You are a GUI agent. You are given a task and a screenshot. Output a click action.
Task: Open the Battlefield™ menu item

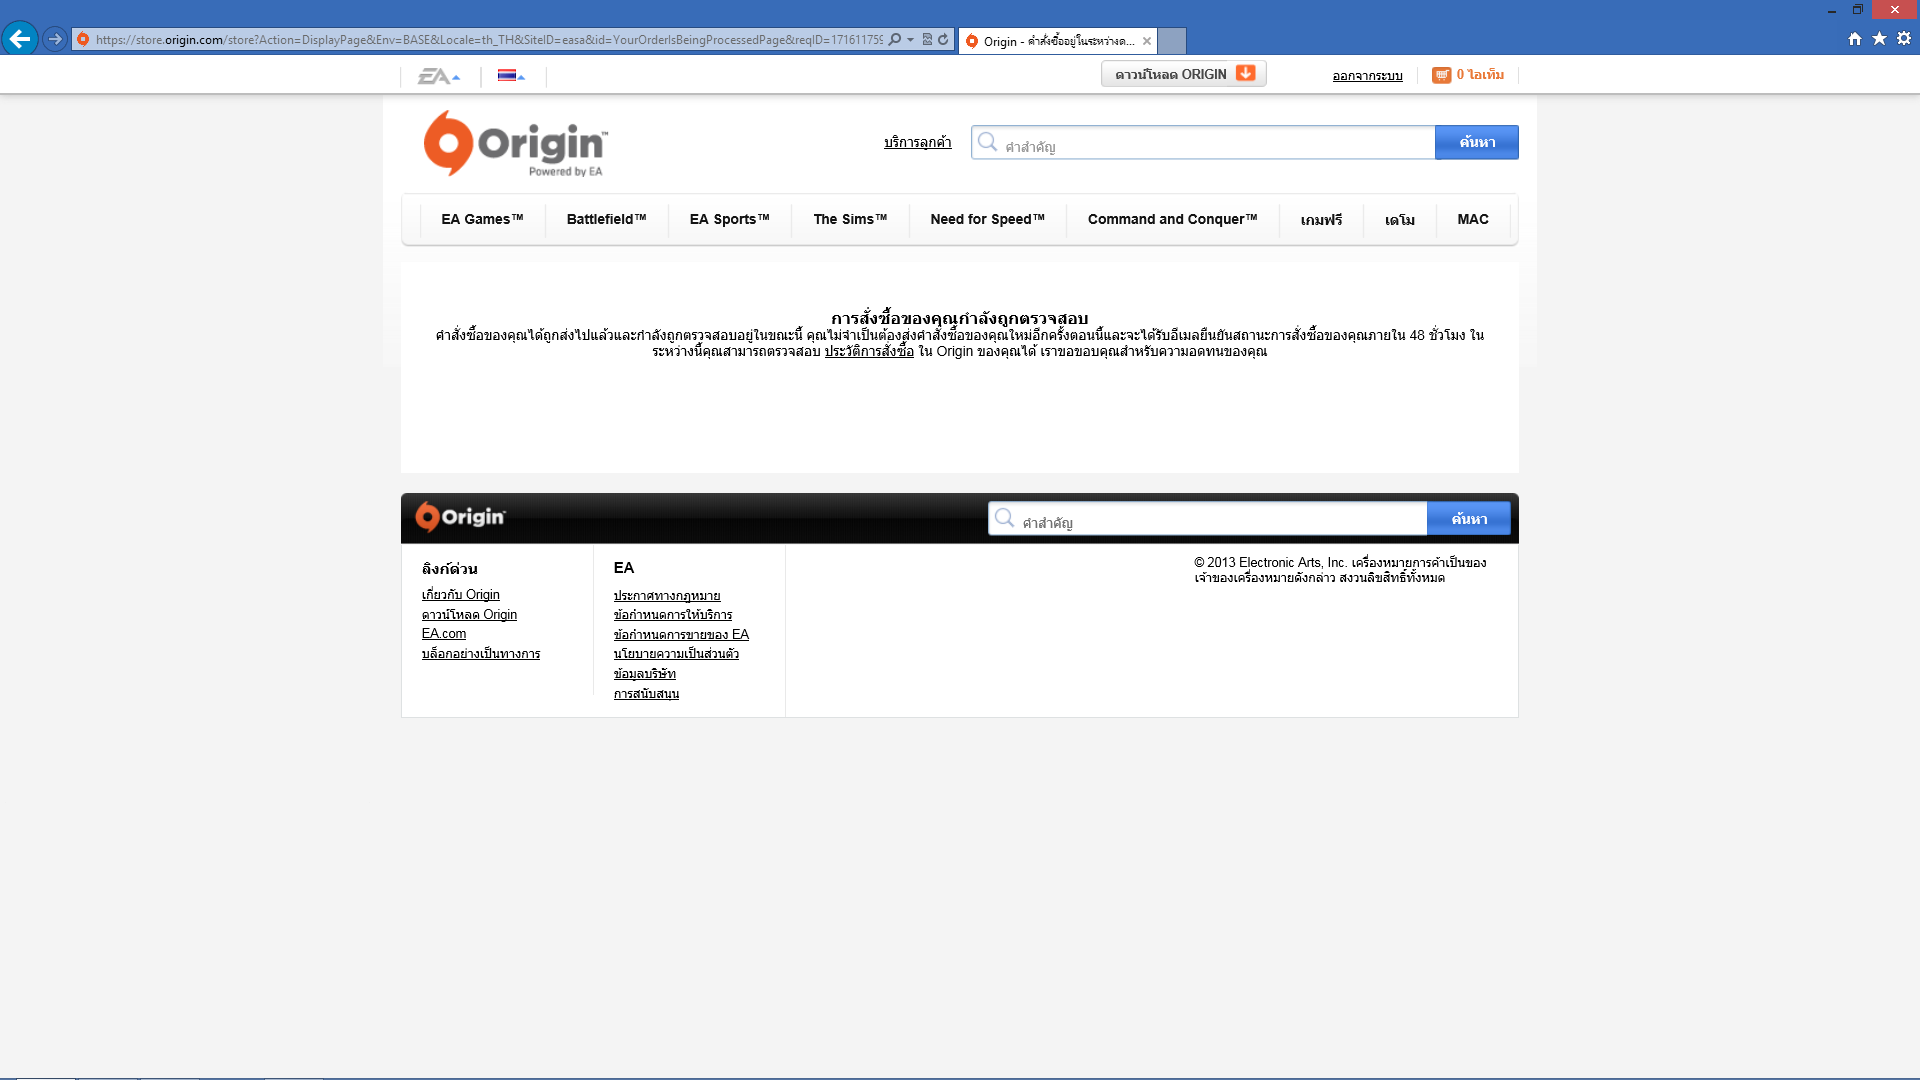tap(606, 219)
